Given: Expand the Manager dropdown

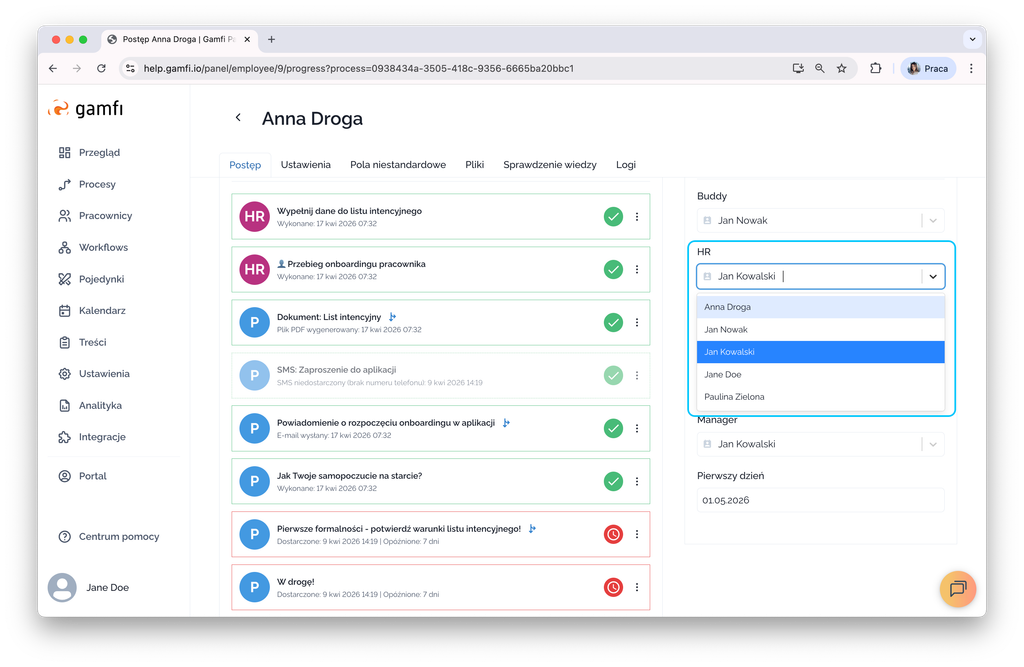Looking at the screenshot, I should tap(932, 444).
